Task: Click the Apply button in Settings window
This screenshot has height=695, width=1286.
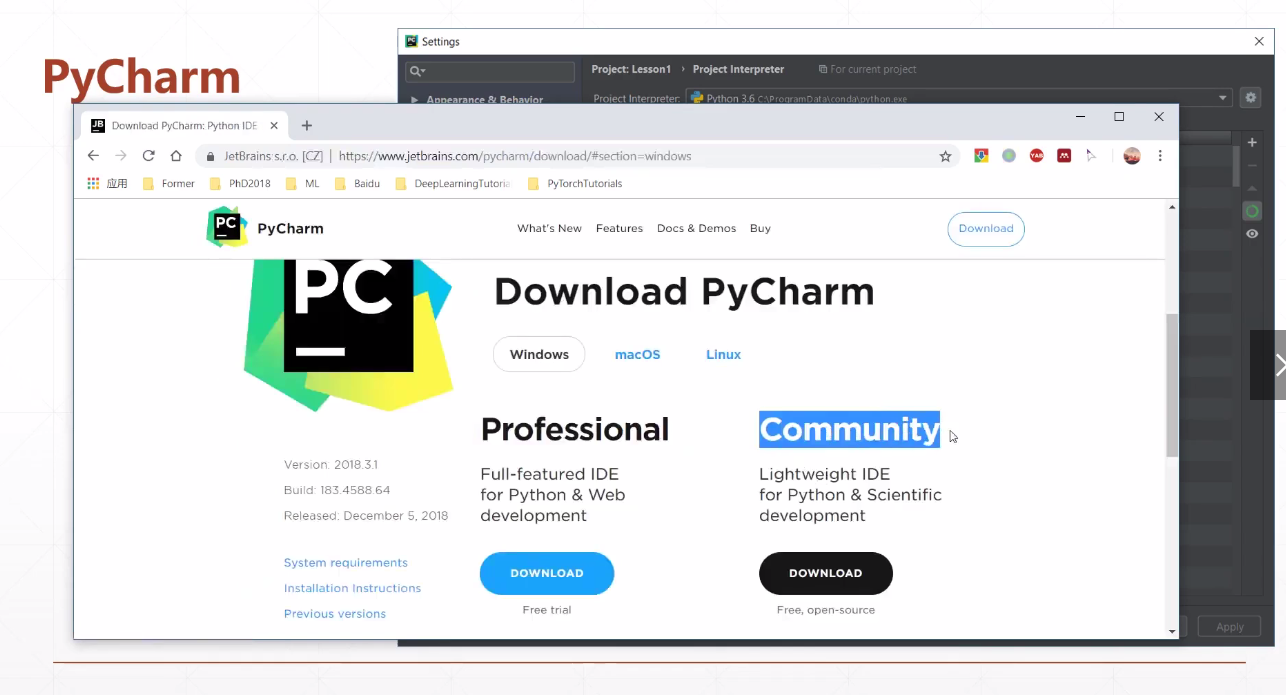Action: coord(1229,627)
